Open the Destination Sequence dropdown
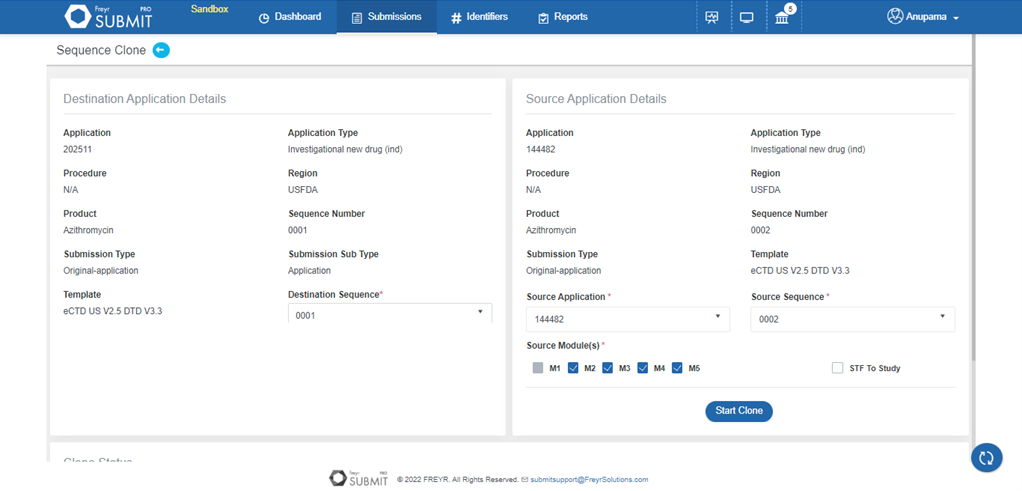The height and width of the screenshot is (491, 1022). click(x=390, y=314)
